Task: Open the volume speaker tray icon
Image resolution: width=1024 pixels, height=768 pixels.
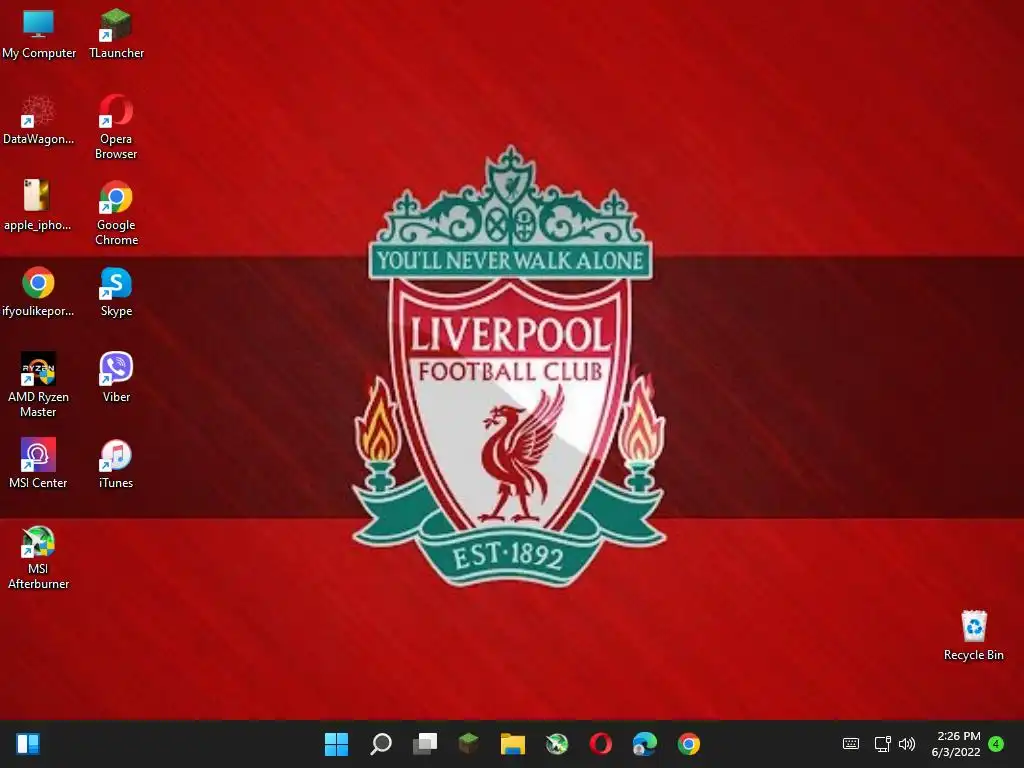Action: (x=906, y=744)
